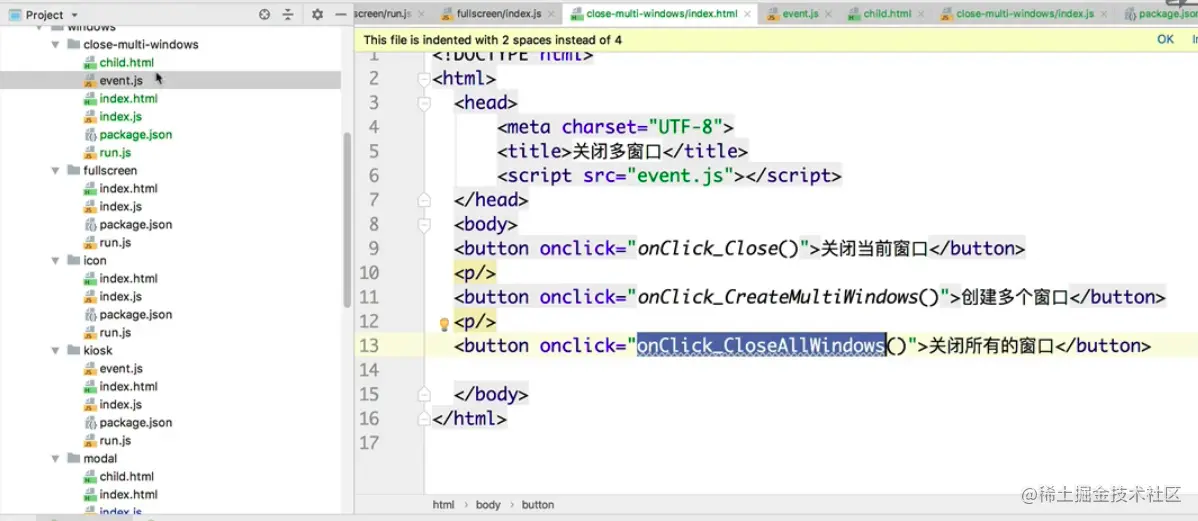Click onClick_CreateMultiWindows() on line 11

(x=788, y=296)
